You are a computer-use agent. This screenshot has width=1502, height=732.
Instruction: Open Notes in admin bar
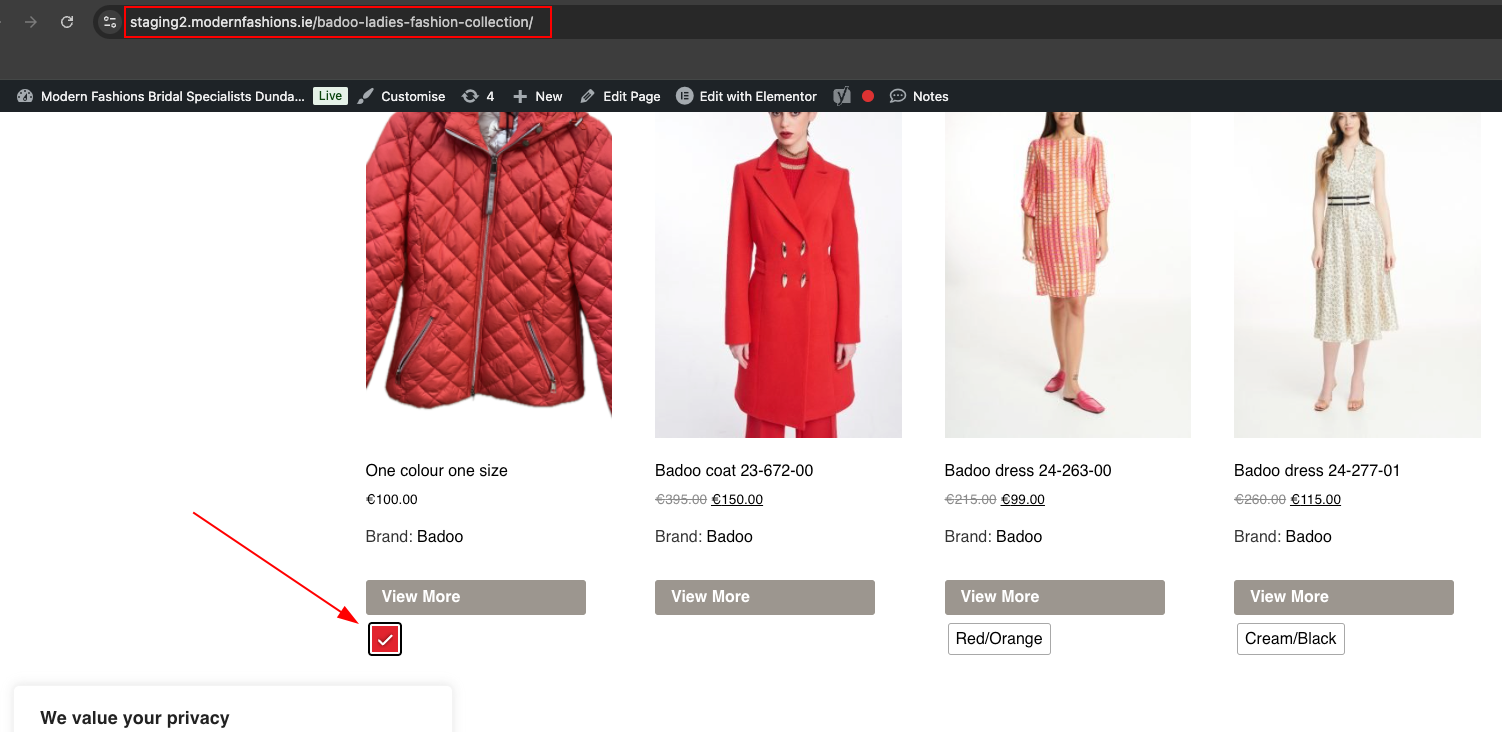[x=930, y=96]
